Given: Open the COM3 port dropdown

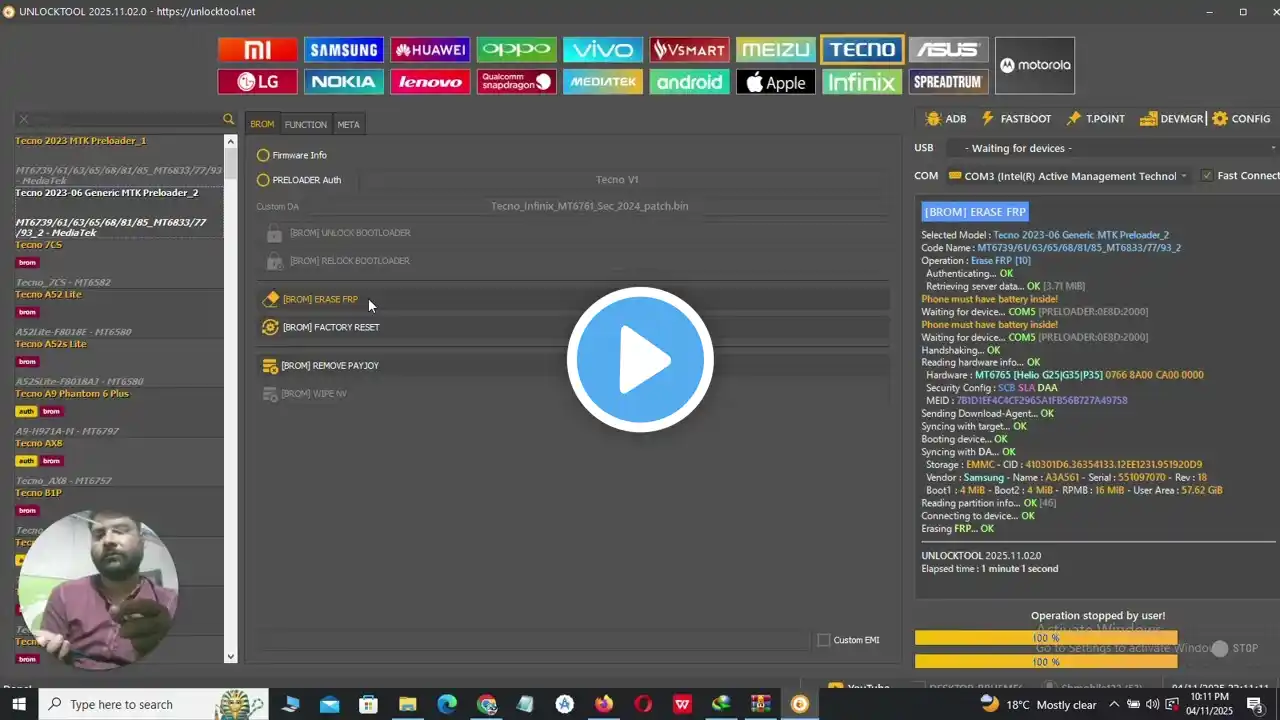Looking at the screenshot, I should 1069,176.
